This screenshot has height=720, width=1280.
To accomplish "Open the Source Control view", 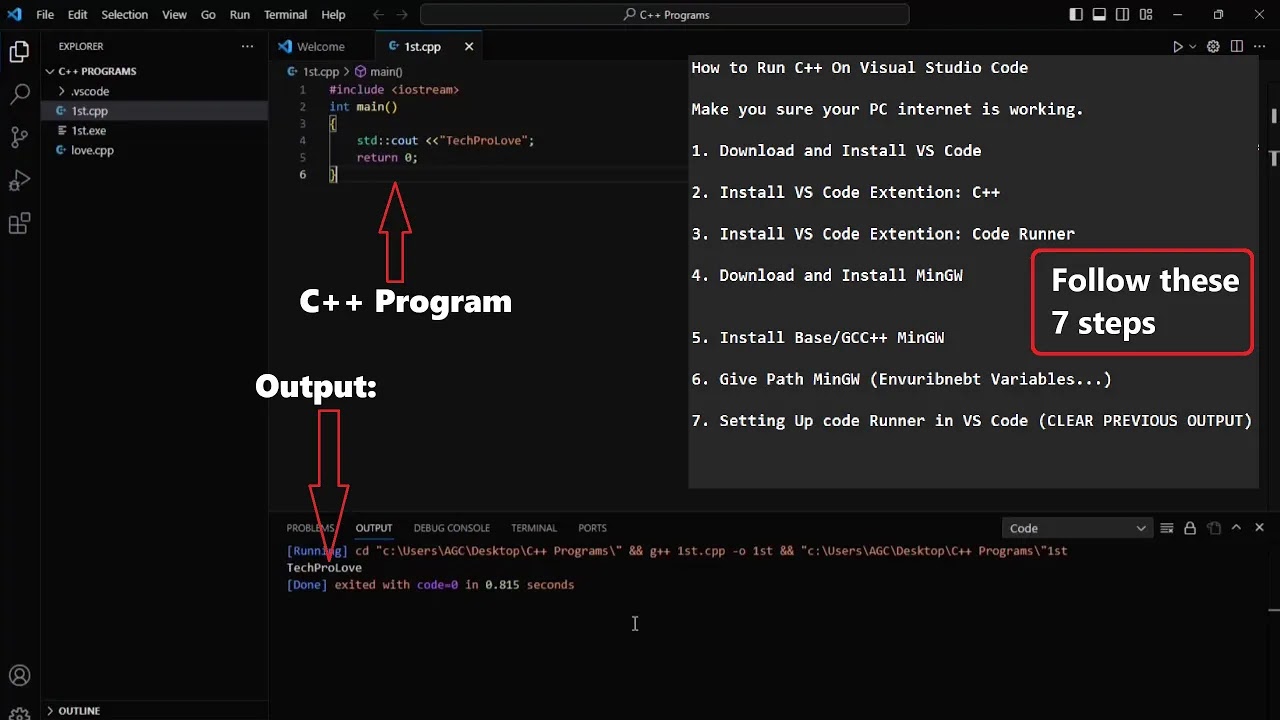I will click(x=19, y=138).
